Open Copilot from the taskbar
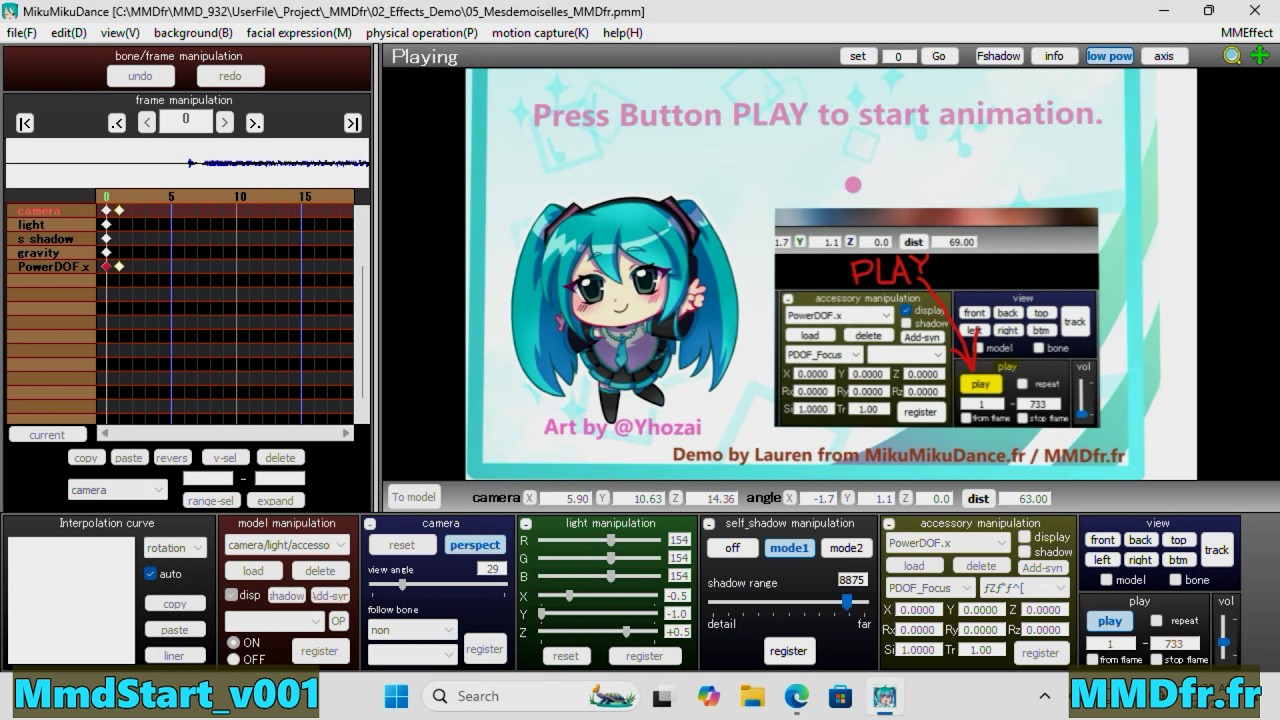Screen dimensions: 1280x720 click(709, 696)
